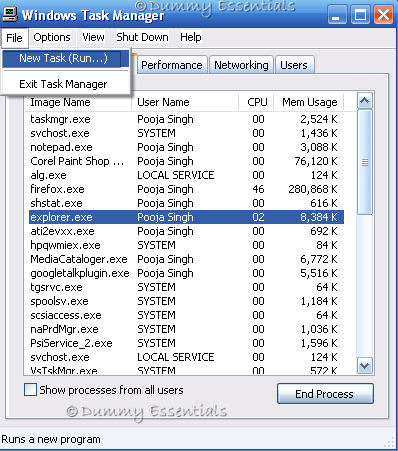Click the process list scrollbar thumb
The height and width of the screenshot is (451, 398).
click(x=365, y=162)
